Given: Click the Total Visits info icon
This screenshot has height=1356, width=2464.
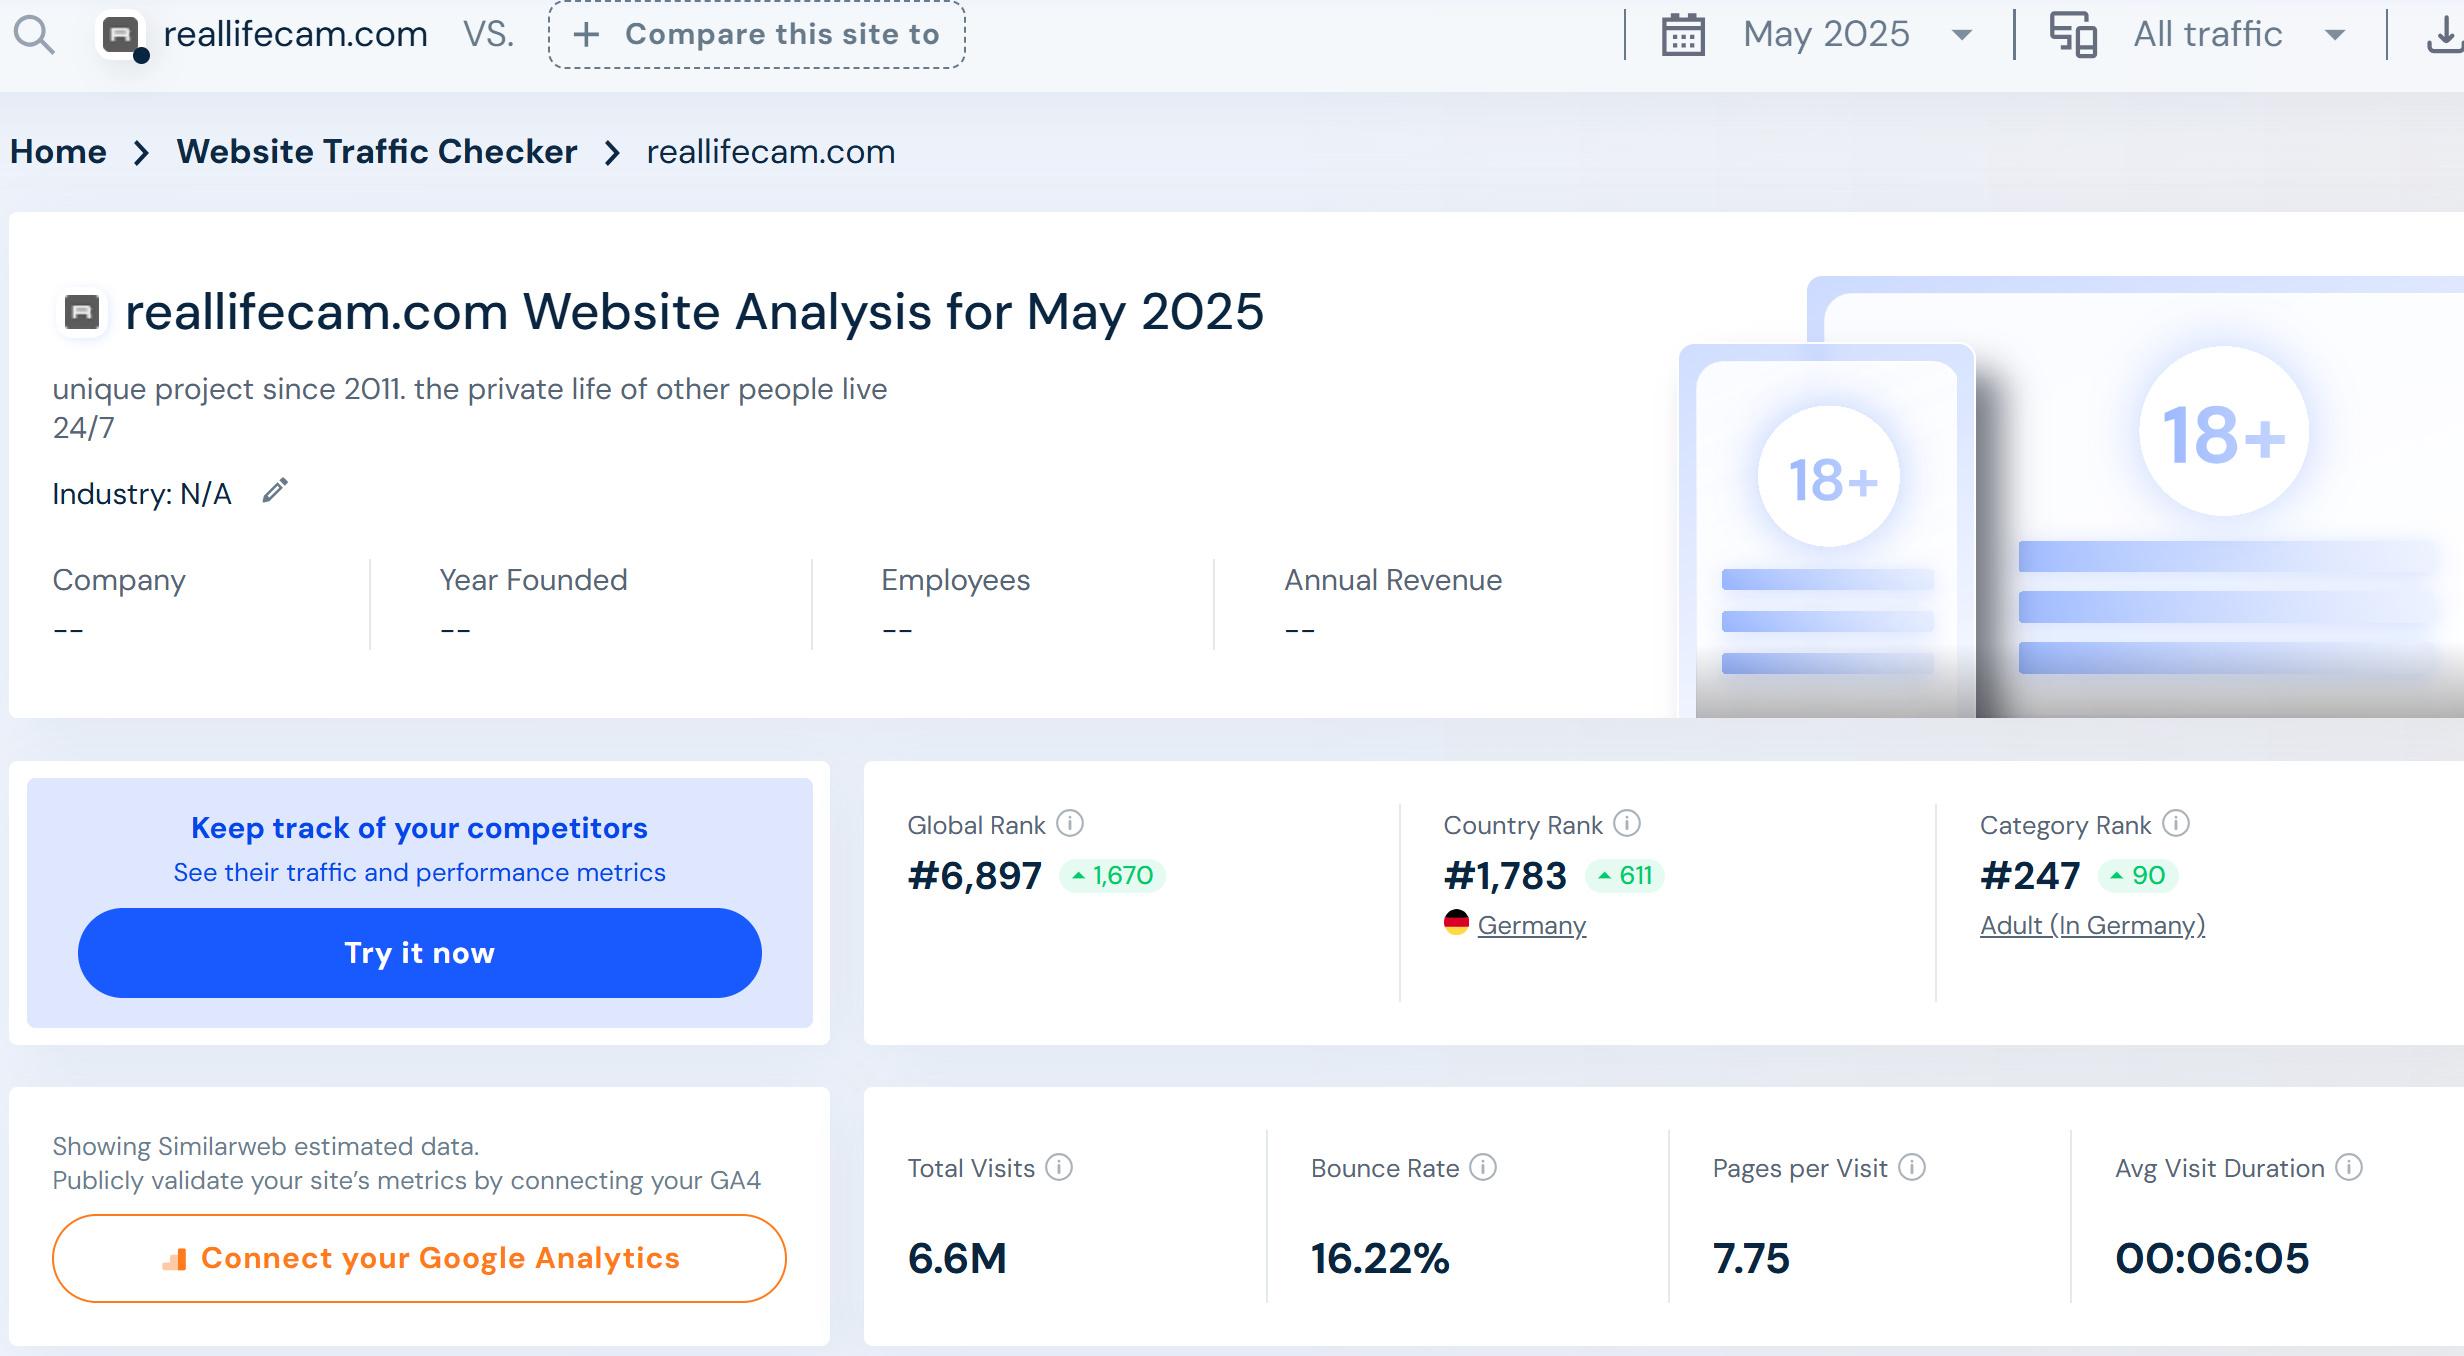Looking at the screenshot, I should (1059, 1167).
